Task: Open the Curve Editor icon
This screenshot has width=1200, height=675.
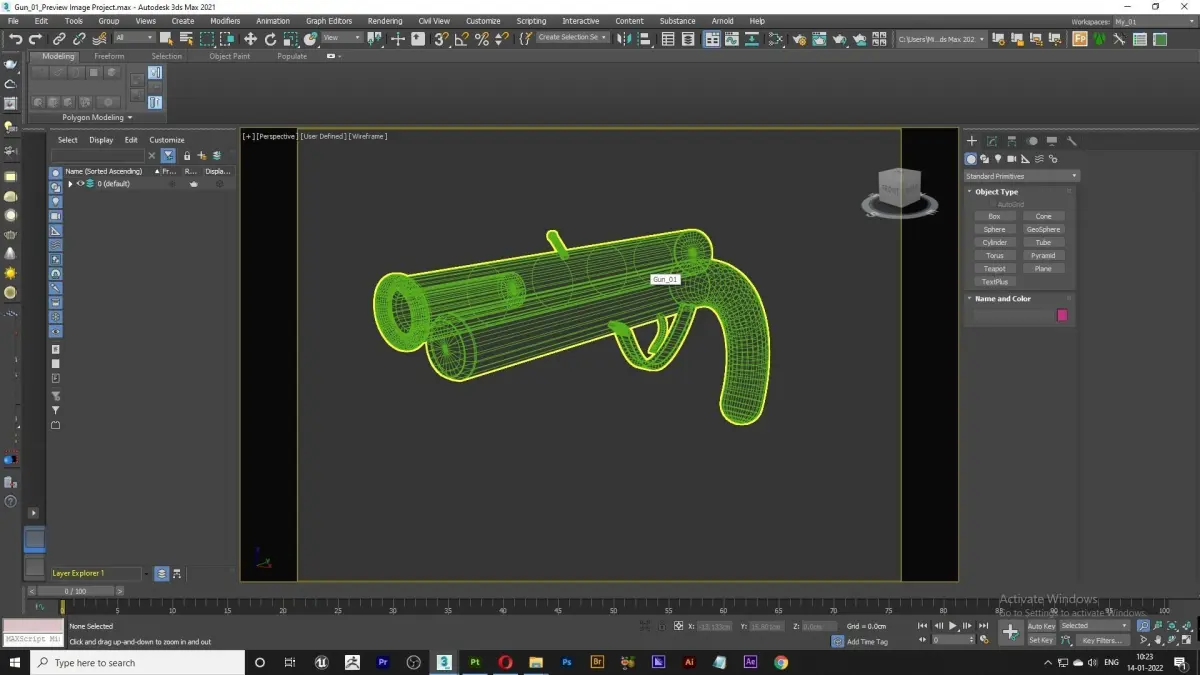Action: [x=734, y=39]
